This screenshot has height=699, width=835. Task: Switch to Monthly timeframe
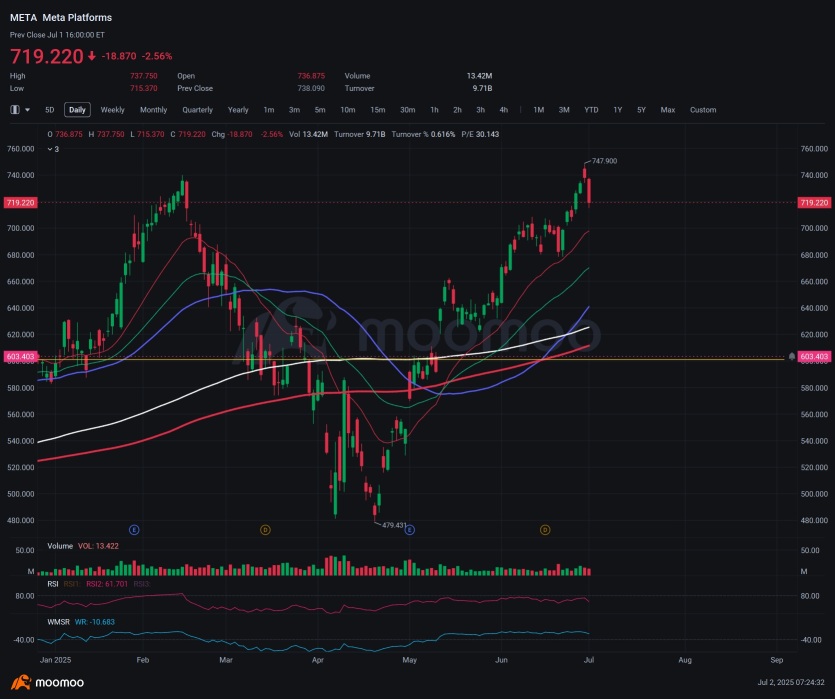[x=153, y=110]
